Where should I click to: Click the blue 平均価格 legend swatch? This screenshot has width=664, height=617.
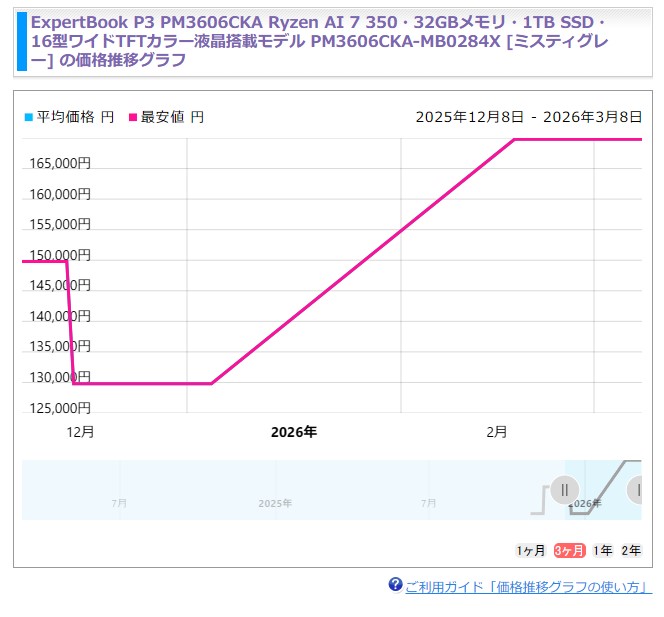coord(29,117)
